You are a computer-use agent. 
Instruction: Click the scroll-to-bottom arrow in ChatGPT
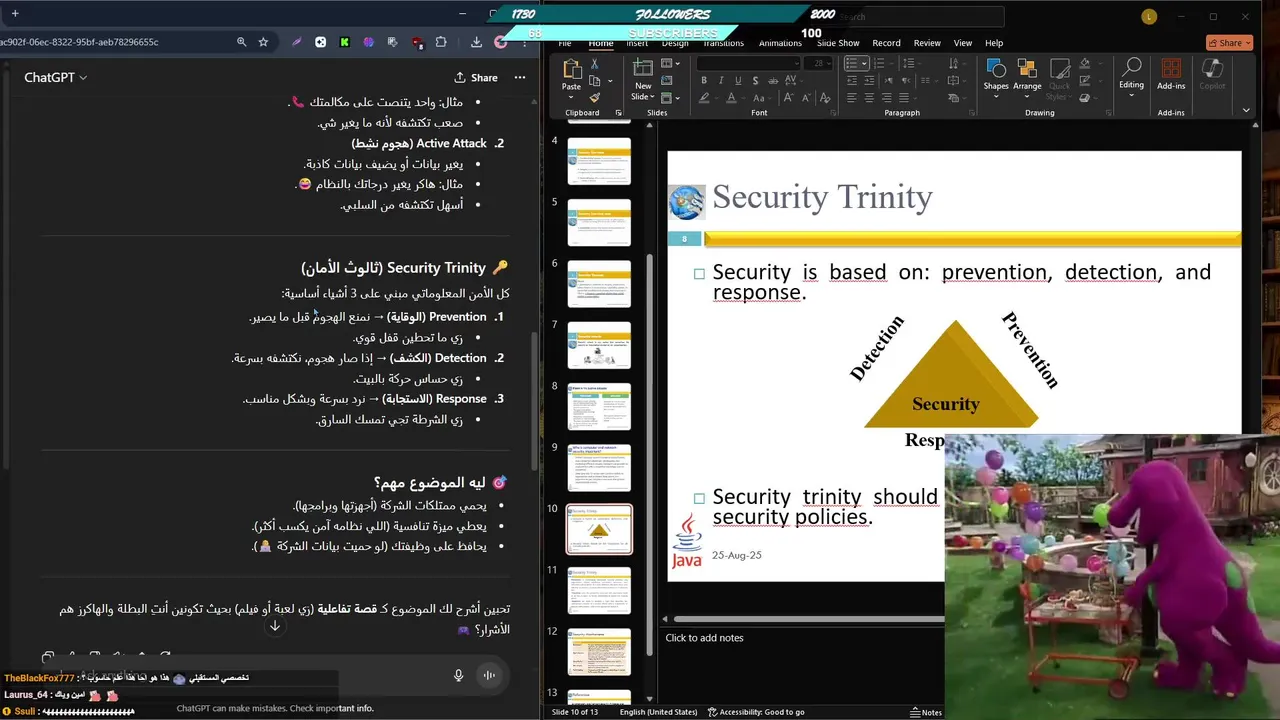point(274,626)
